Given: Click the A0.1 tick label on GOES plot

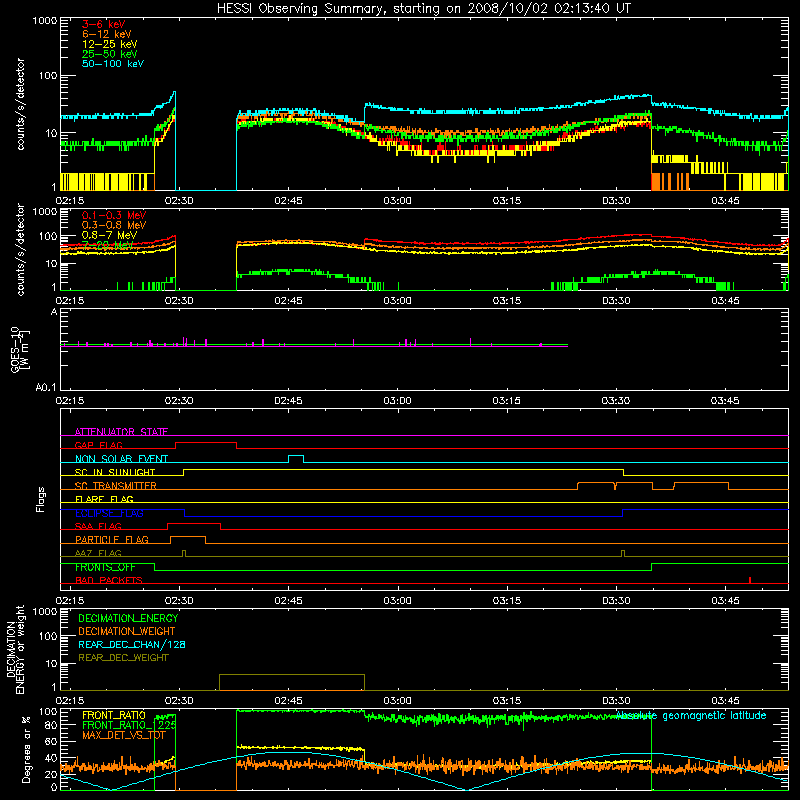Looking at the screenshot, I should click(46, 388).
